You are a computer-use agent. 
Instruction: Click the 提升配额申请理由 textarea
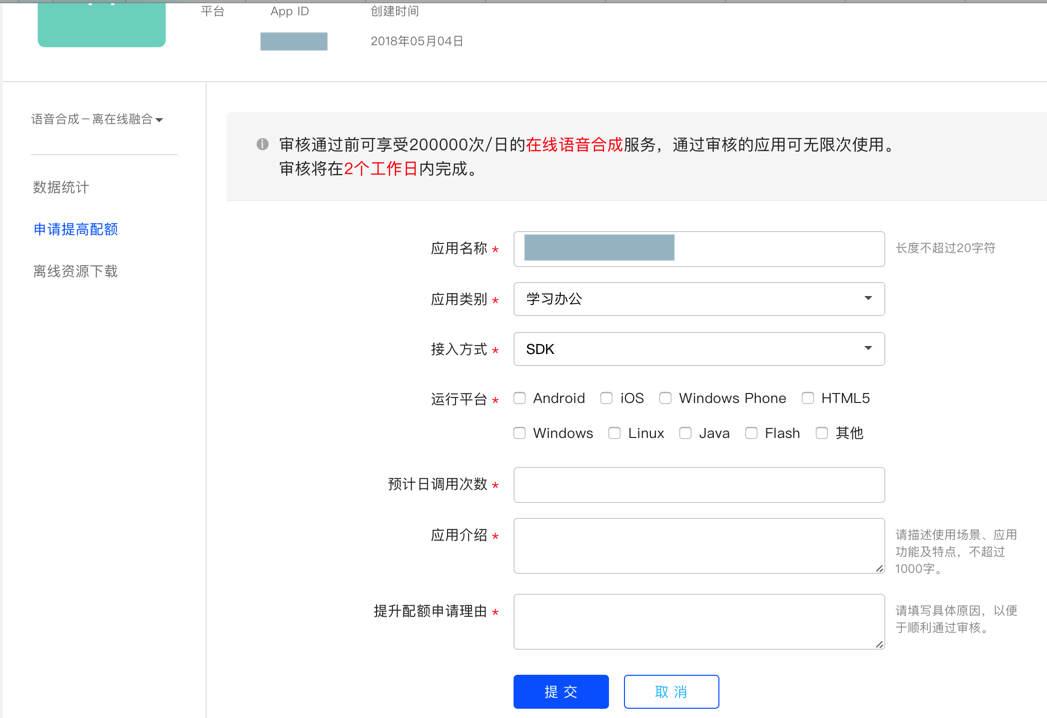699,622
